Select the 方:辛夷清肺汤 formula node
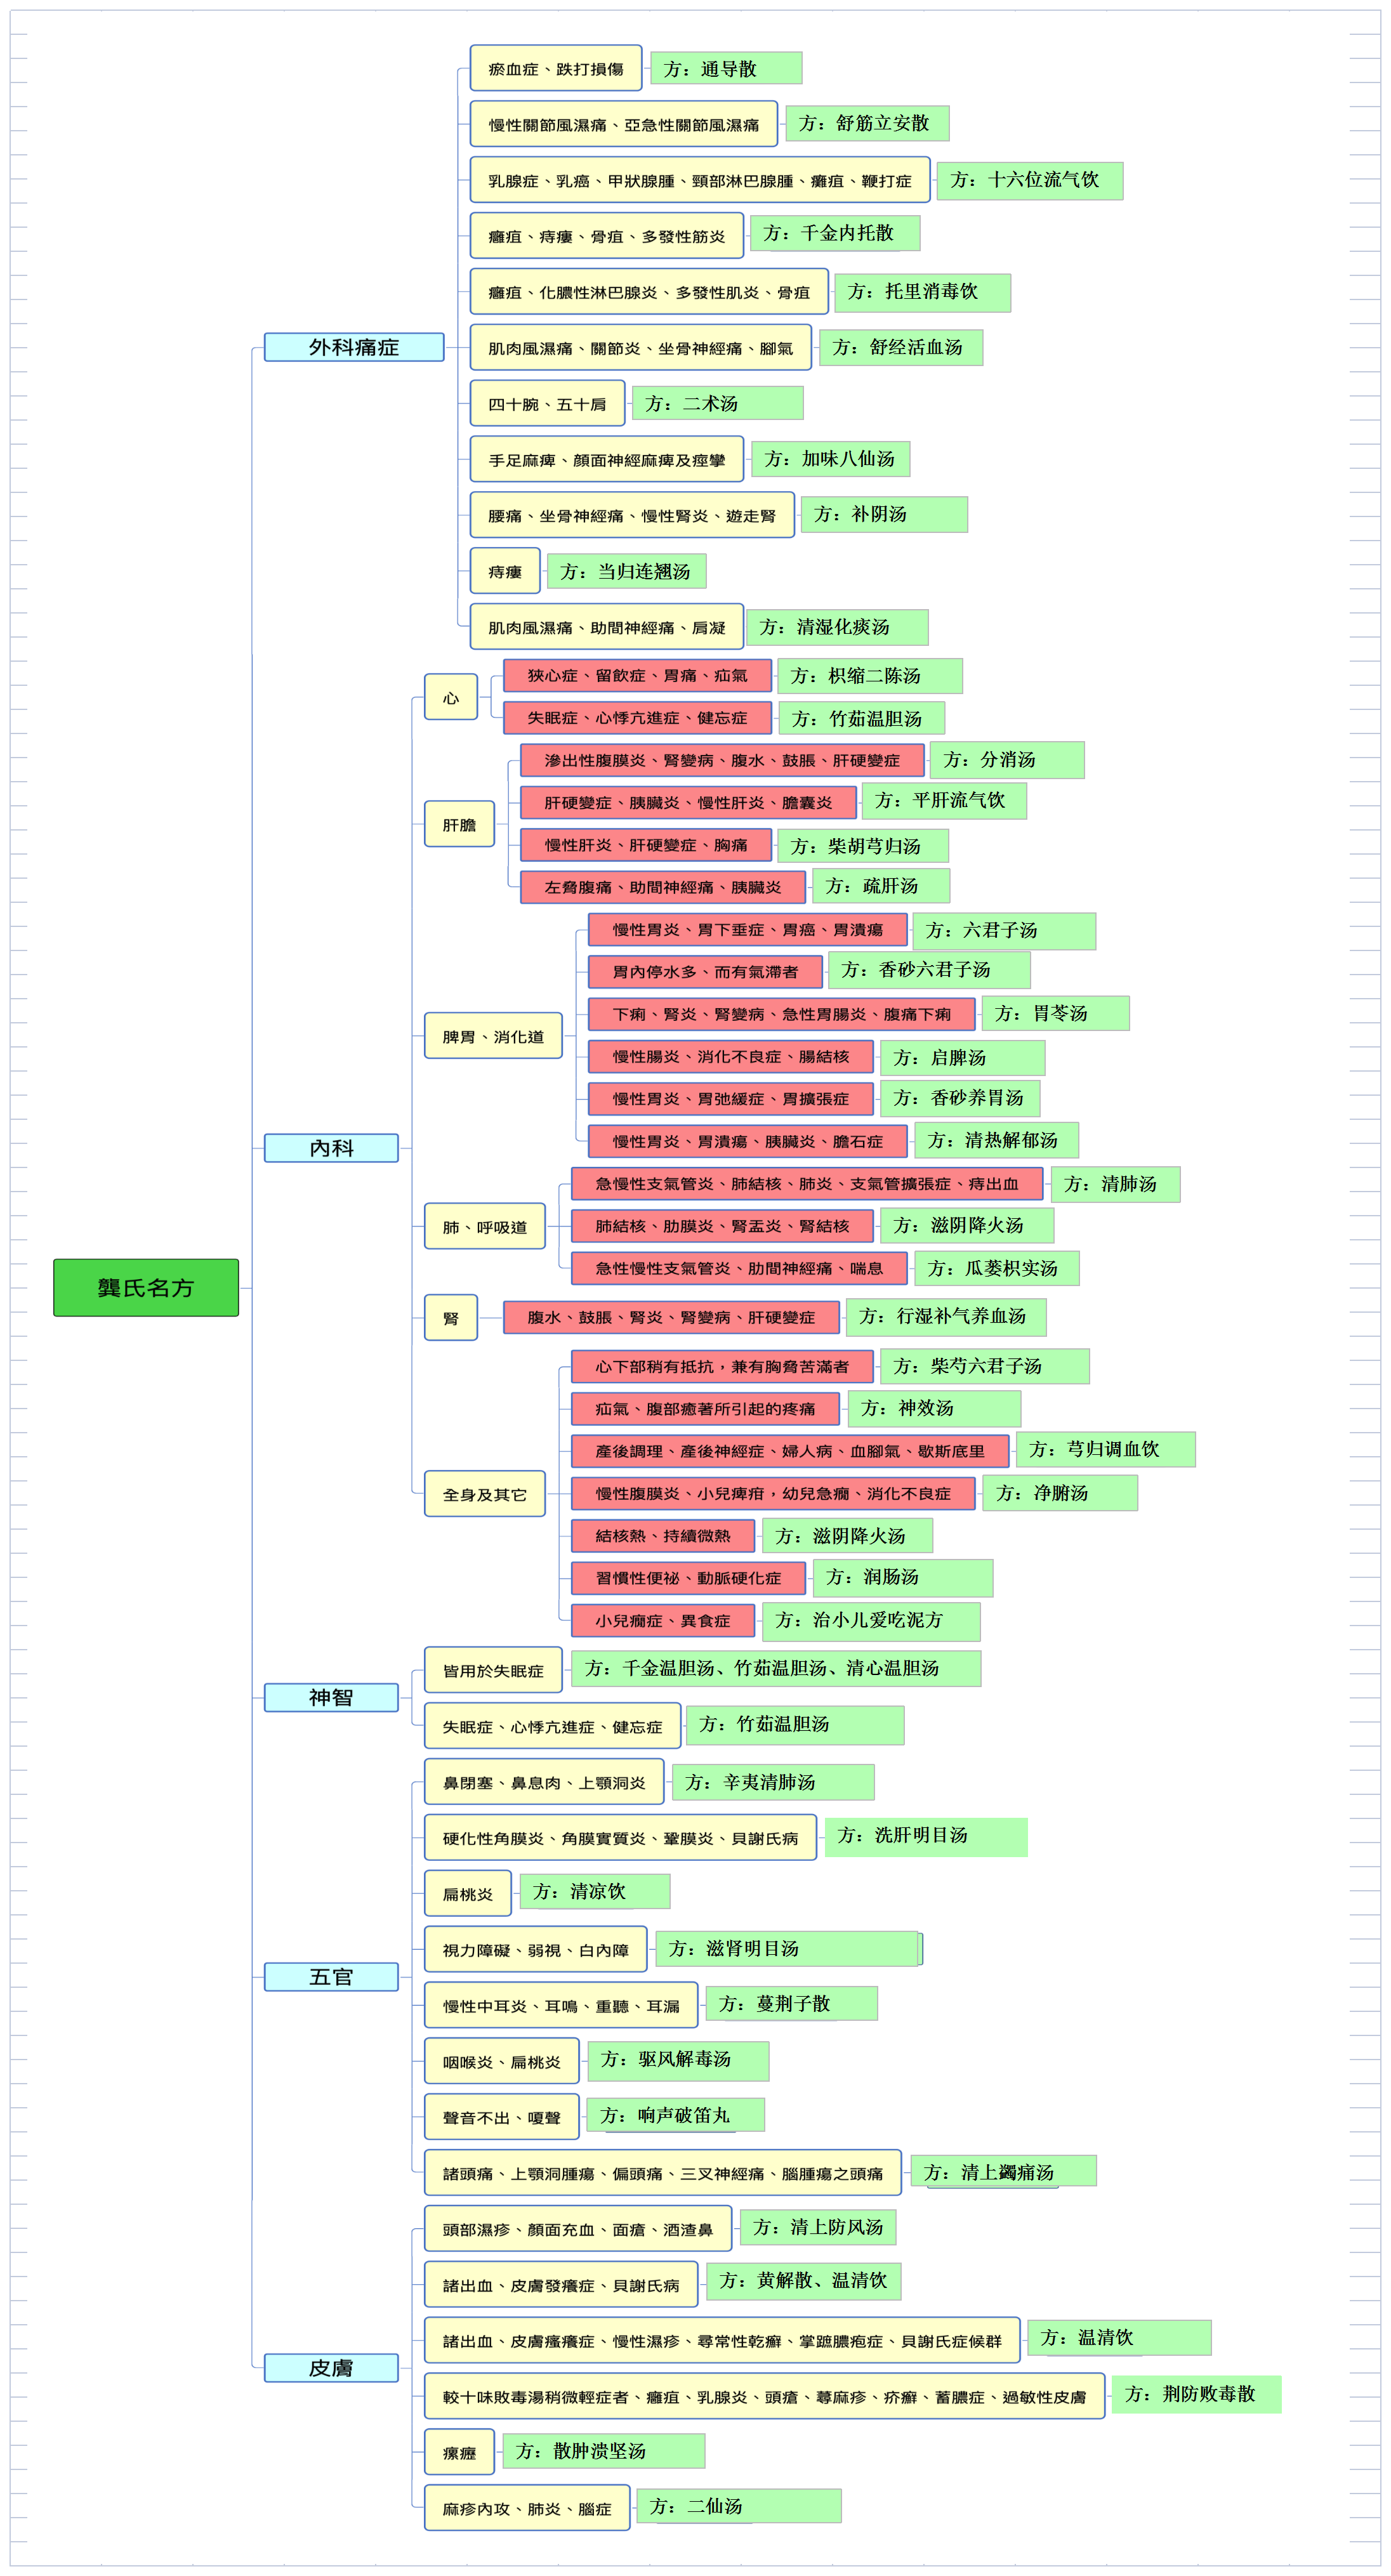This screenshot has height=2576, width=1391. 773,1782
